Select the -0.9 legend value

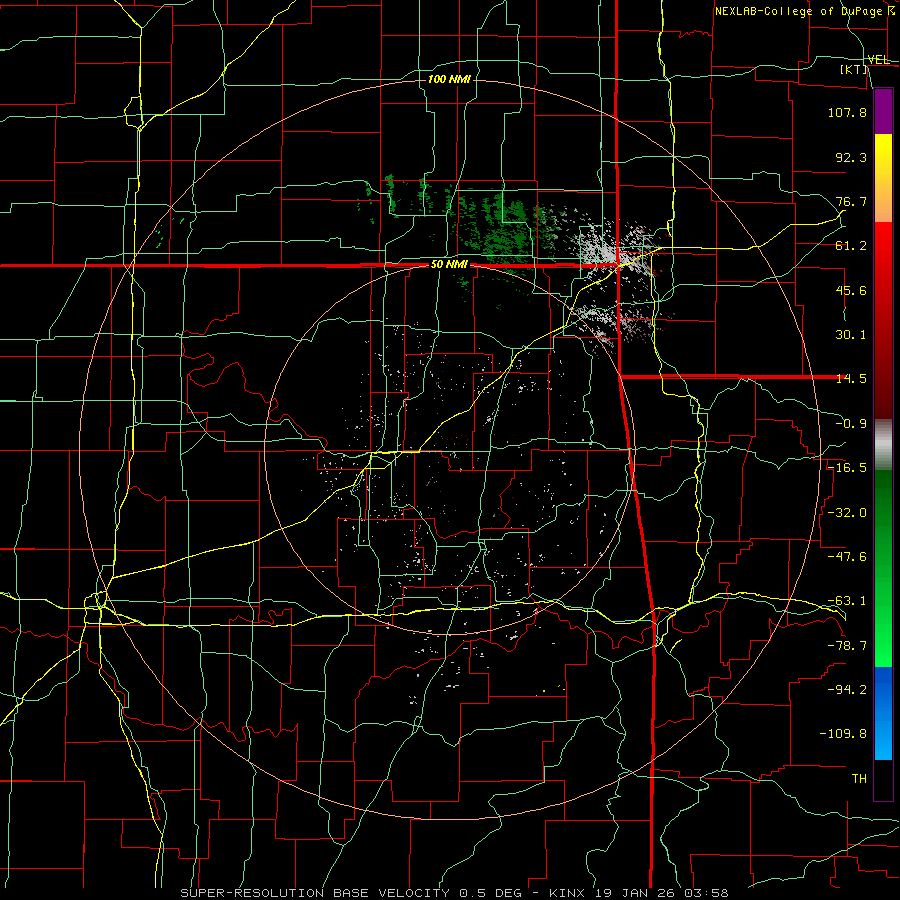[x=851, y=424]
